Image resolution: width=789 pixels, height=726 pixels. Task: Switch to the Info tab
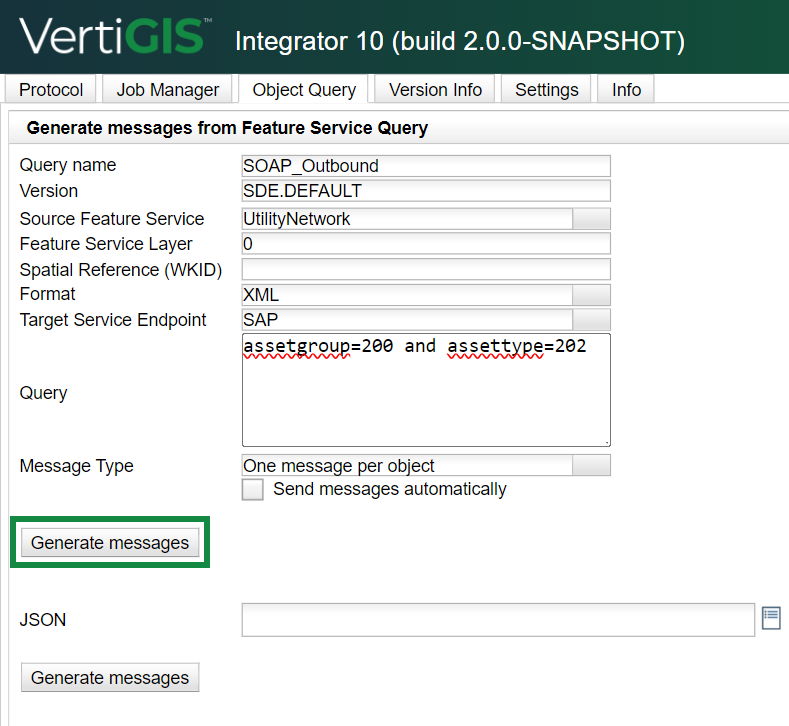coord(626,90)
